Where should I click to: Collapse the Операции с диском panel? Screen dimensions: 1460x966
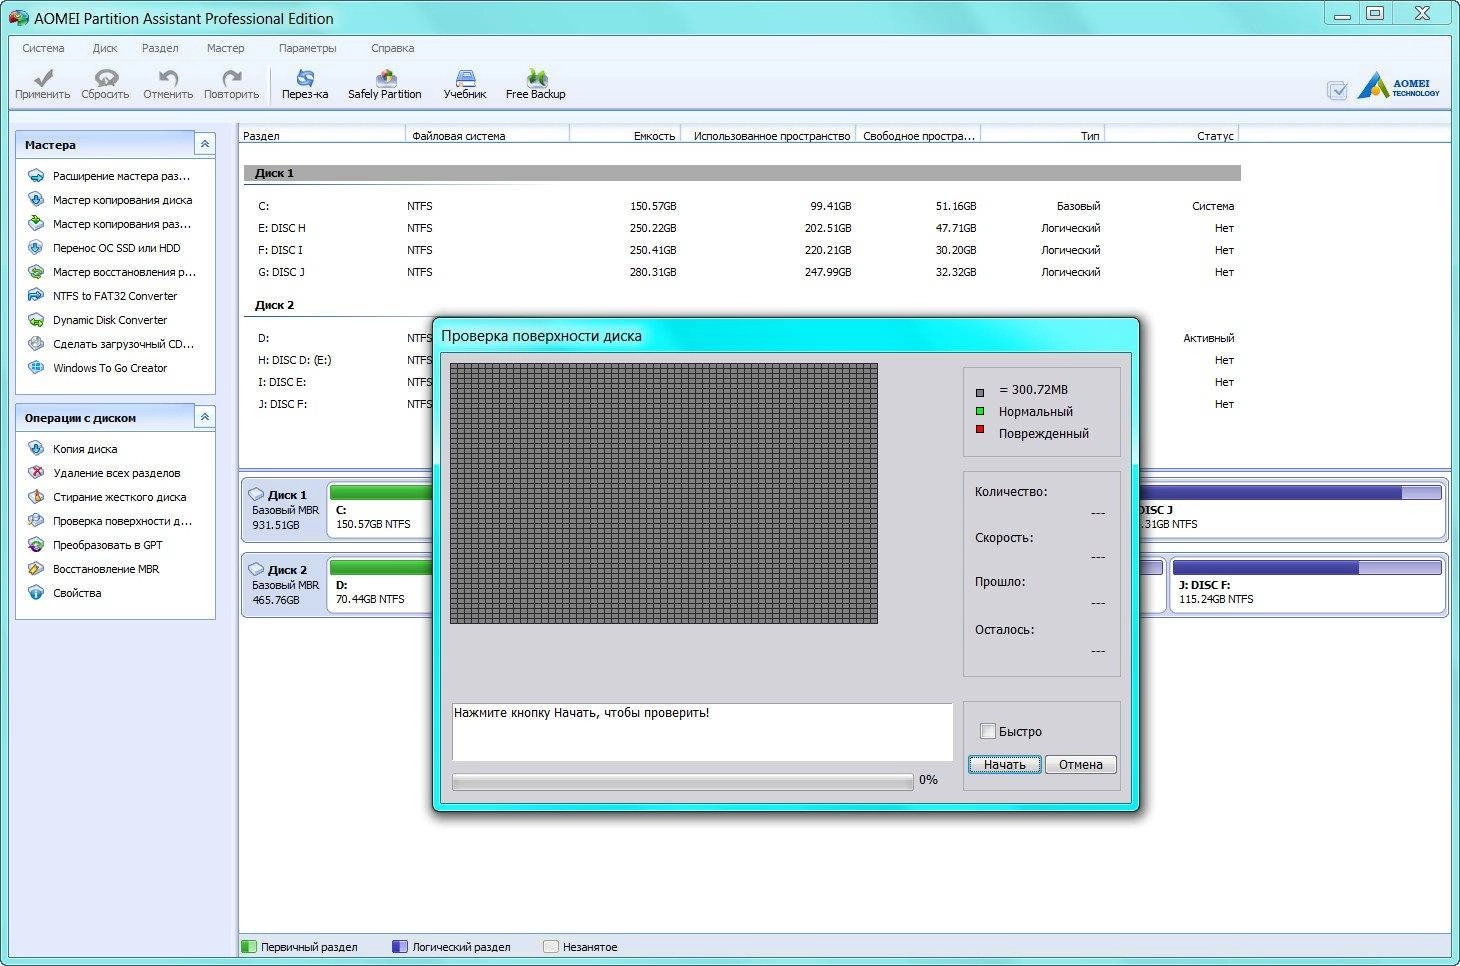[204, 417]
